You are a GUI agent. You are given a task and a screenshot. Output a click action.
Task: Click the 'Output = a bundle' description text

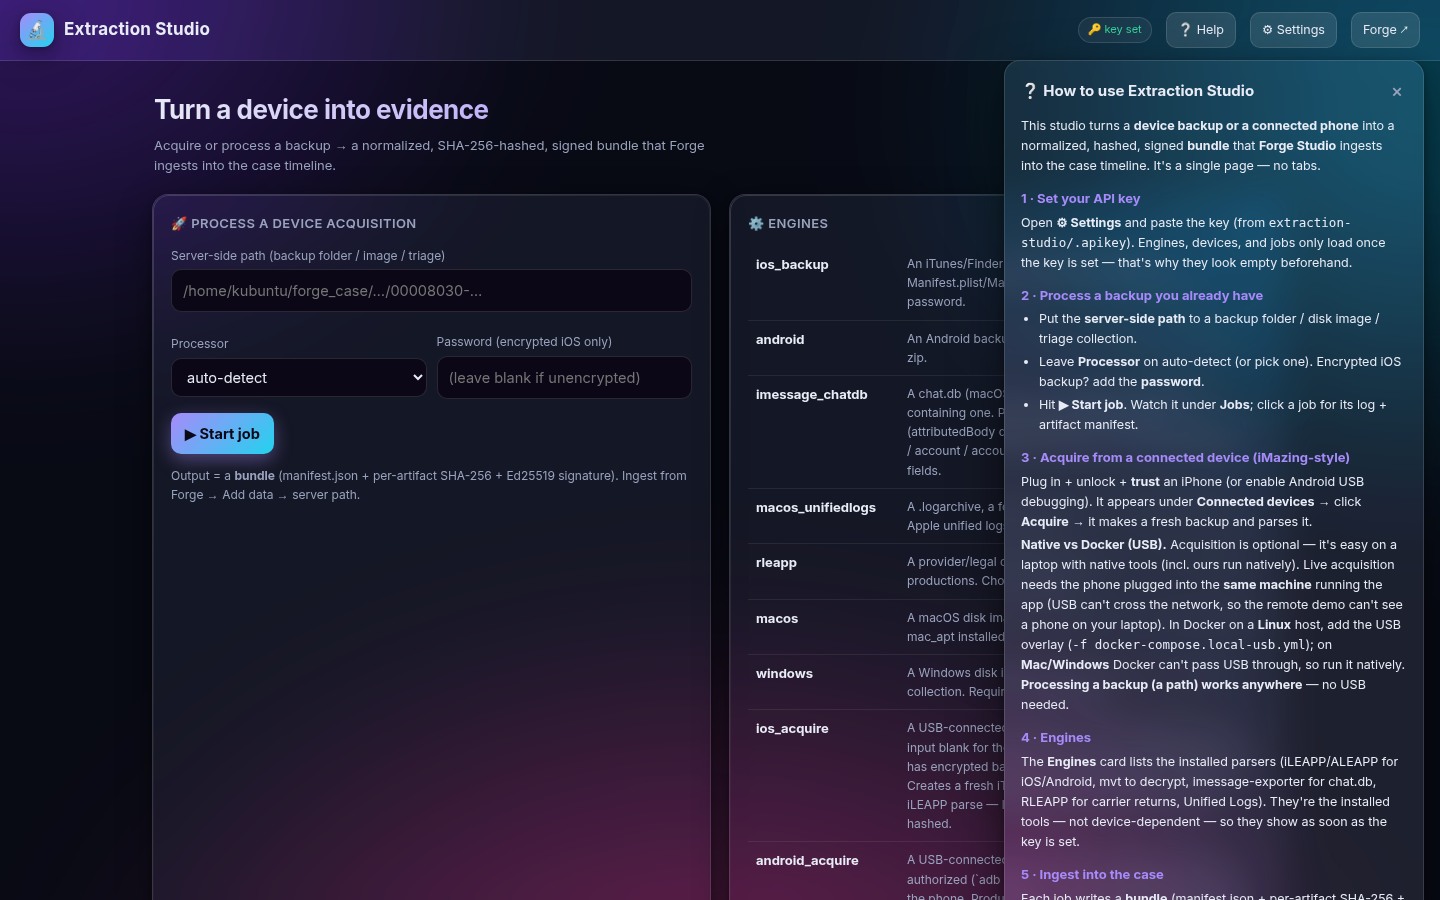[x=429, y=485]
